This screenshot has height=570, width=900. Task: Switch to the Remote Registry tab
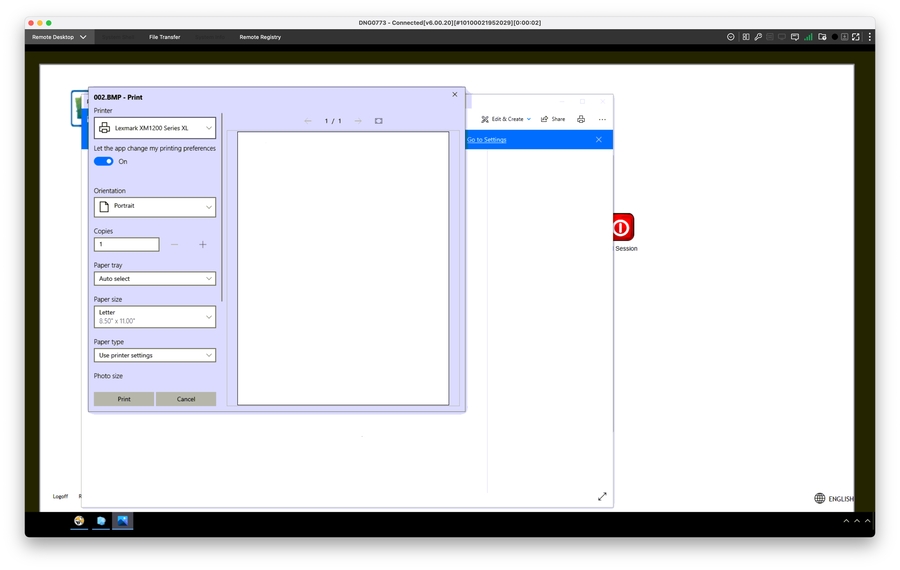(x=260, y=37)
